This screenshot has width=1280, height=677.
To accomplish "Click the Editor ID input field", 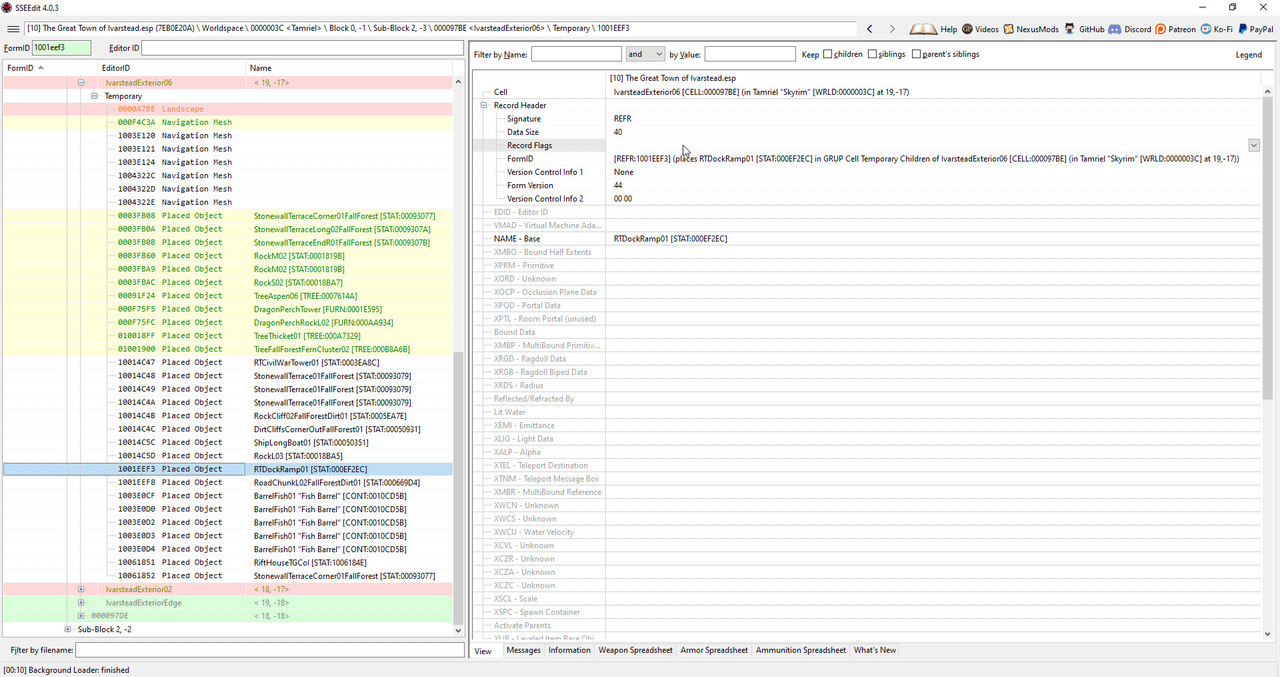I will (x=304, y=47).
